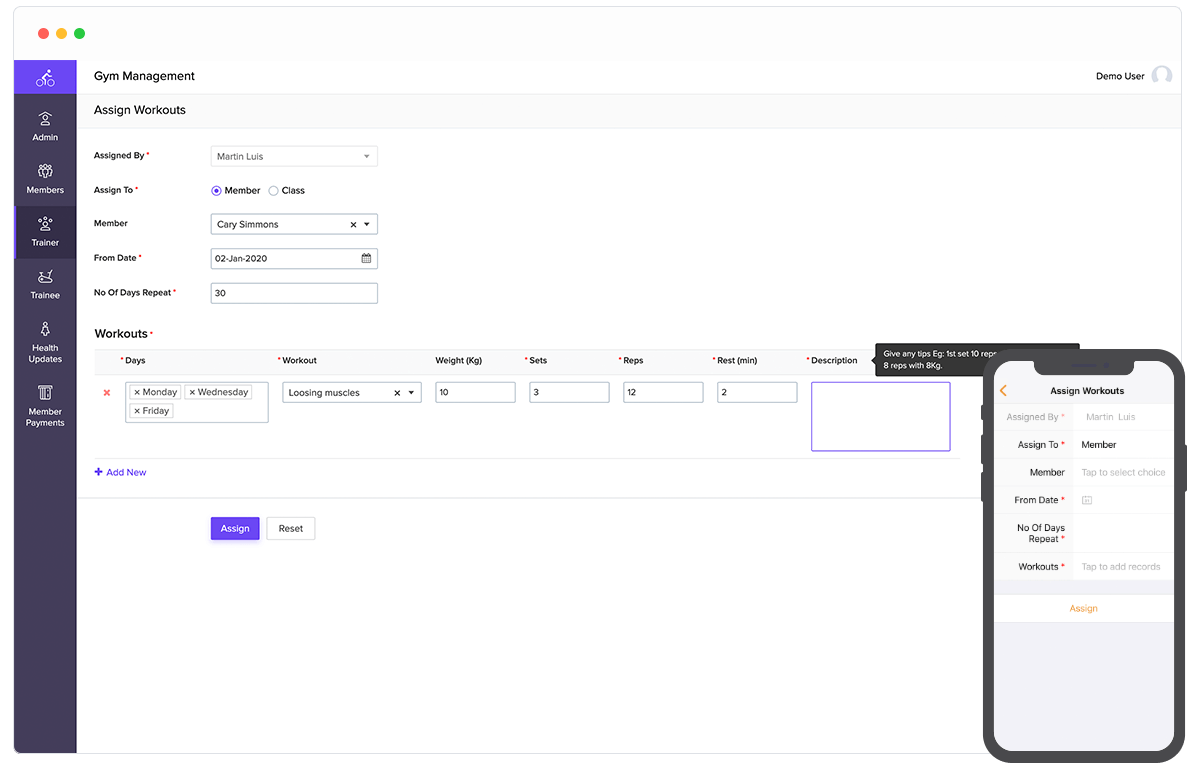Image resolution: width=1200 pixels, height=770 pixels.
Task: Open Member Payments sidebar section
Action: (45, 405)
